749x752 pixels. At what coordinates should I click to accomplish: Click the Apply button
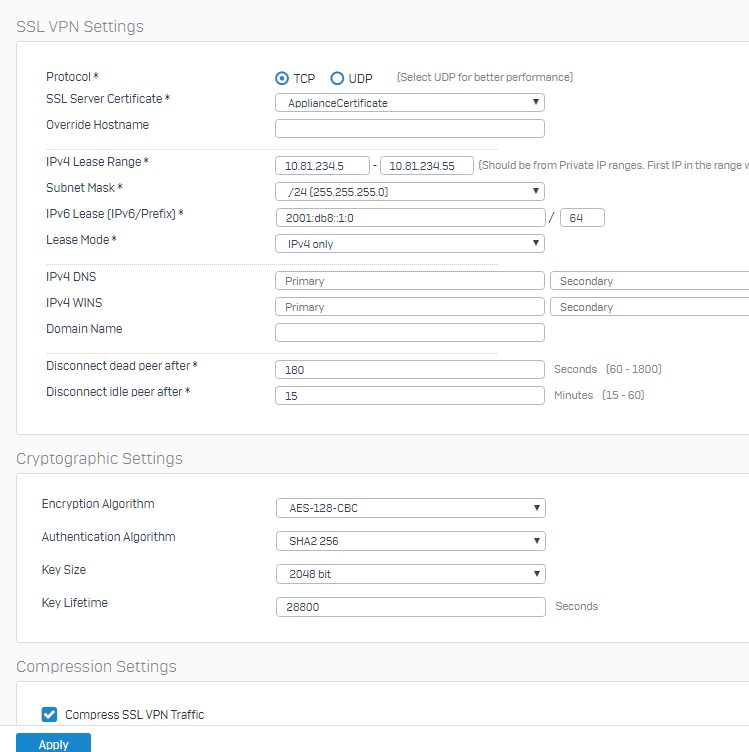[x=53, y=743]
